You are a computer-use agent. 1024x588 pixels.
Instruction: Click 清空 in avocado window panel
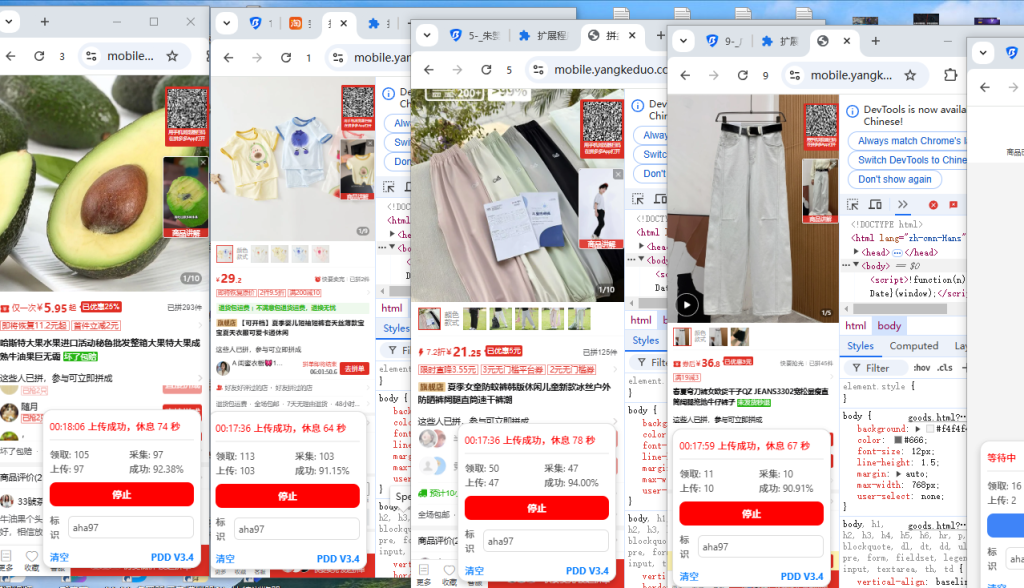(59, 557)
